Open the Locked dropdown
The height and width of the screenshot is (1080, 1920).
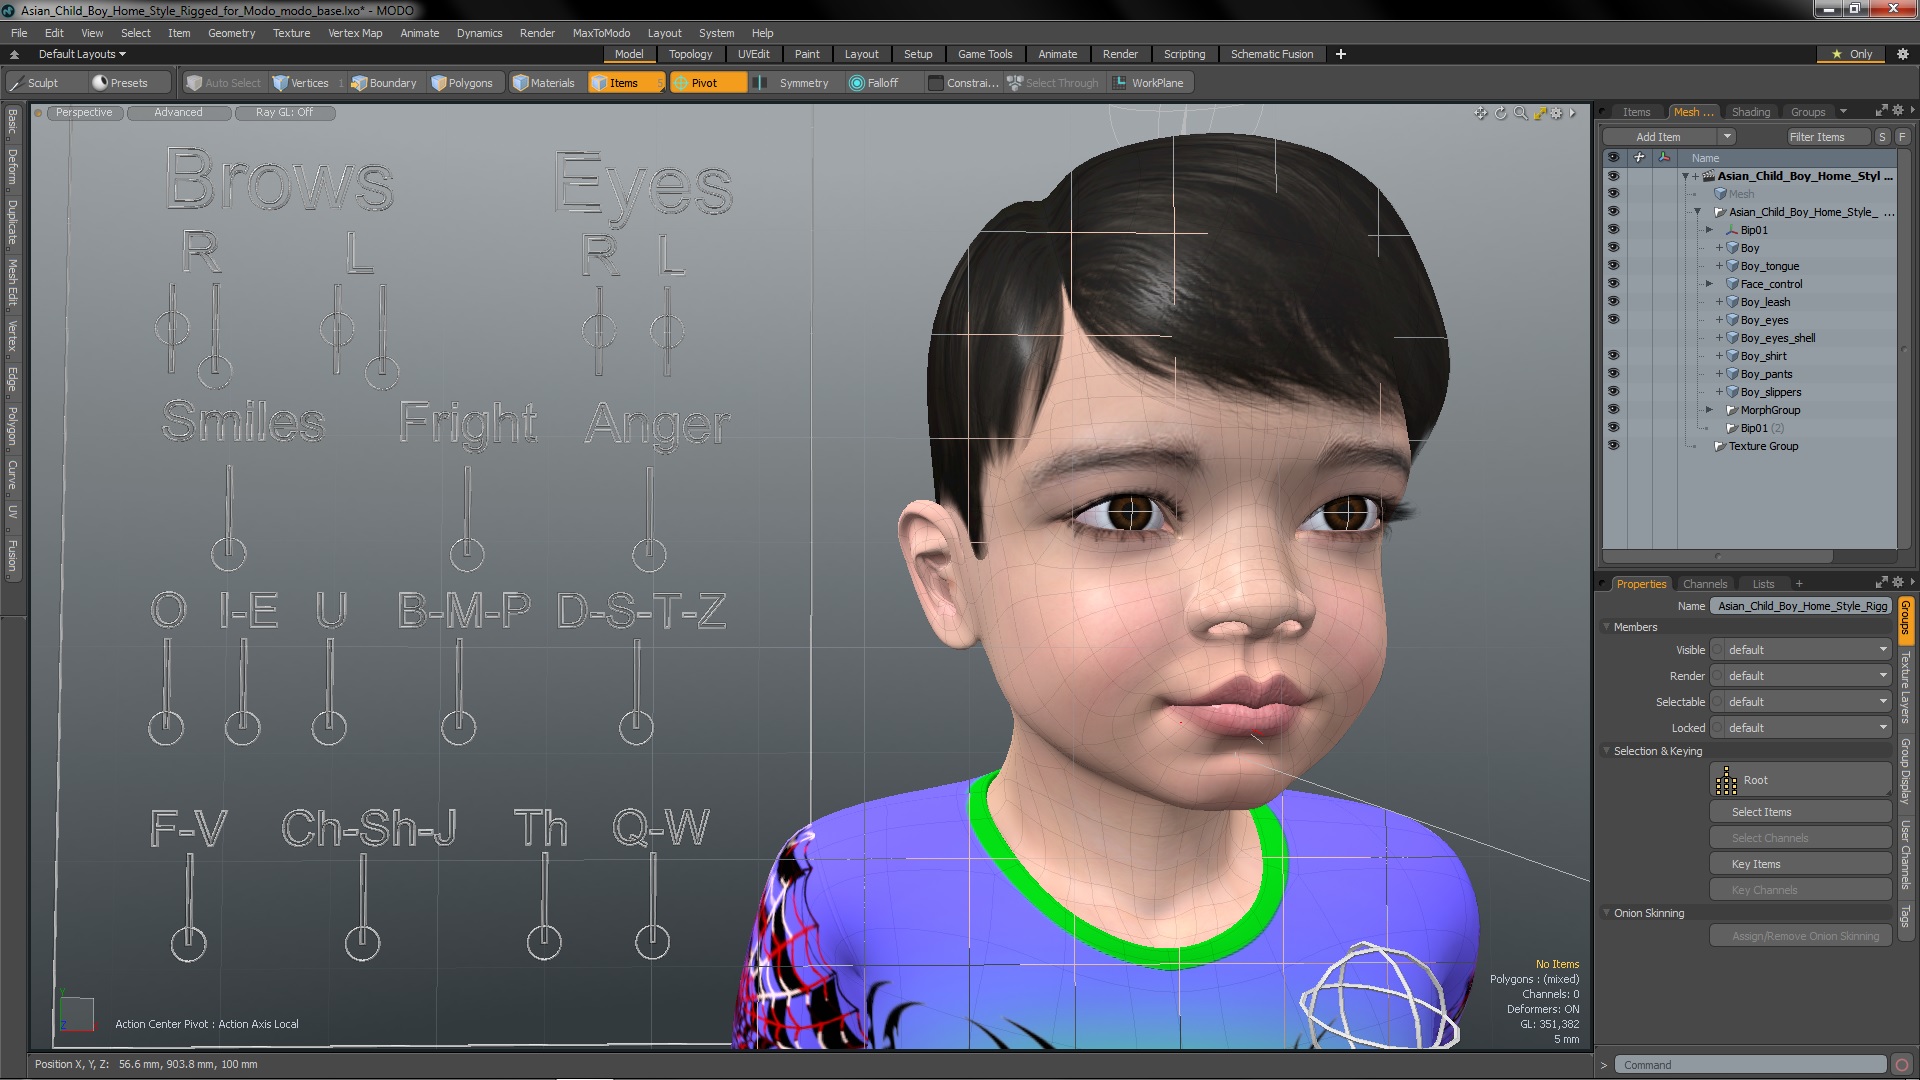pyautogui.click(x=1801, y=728)
